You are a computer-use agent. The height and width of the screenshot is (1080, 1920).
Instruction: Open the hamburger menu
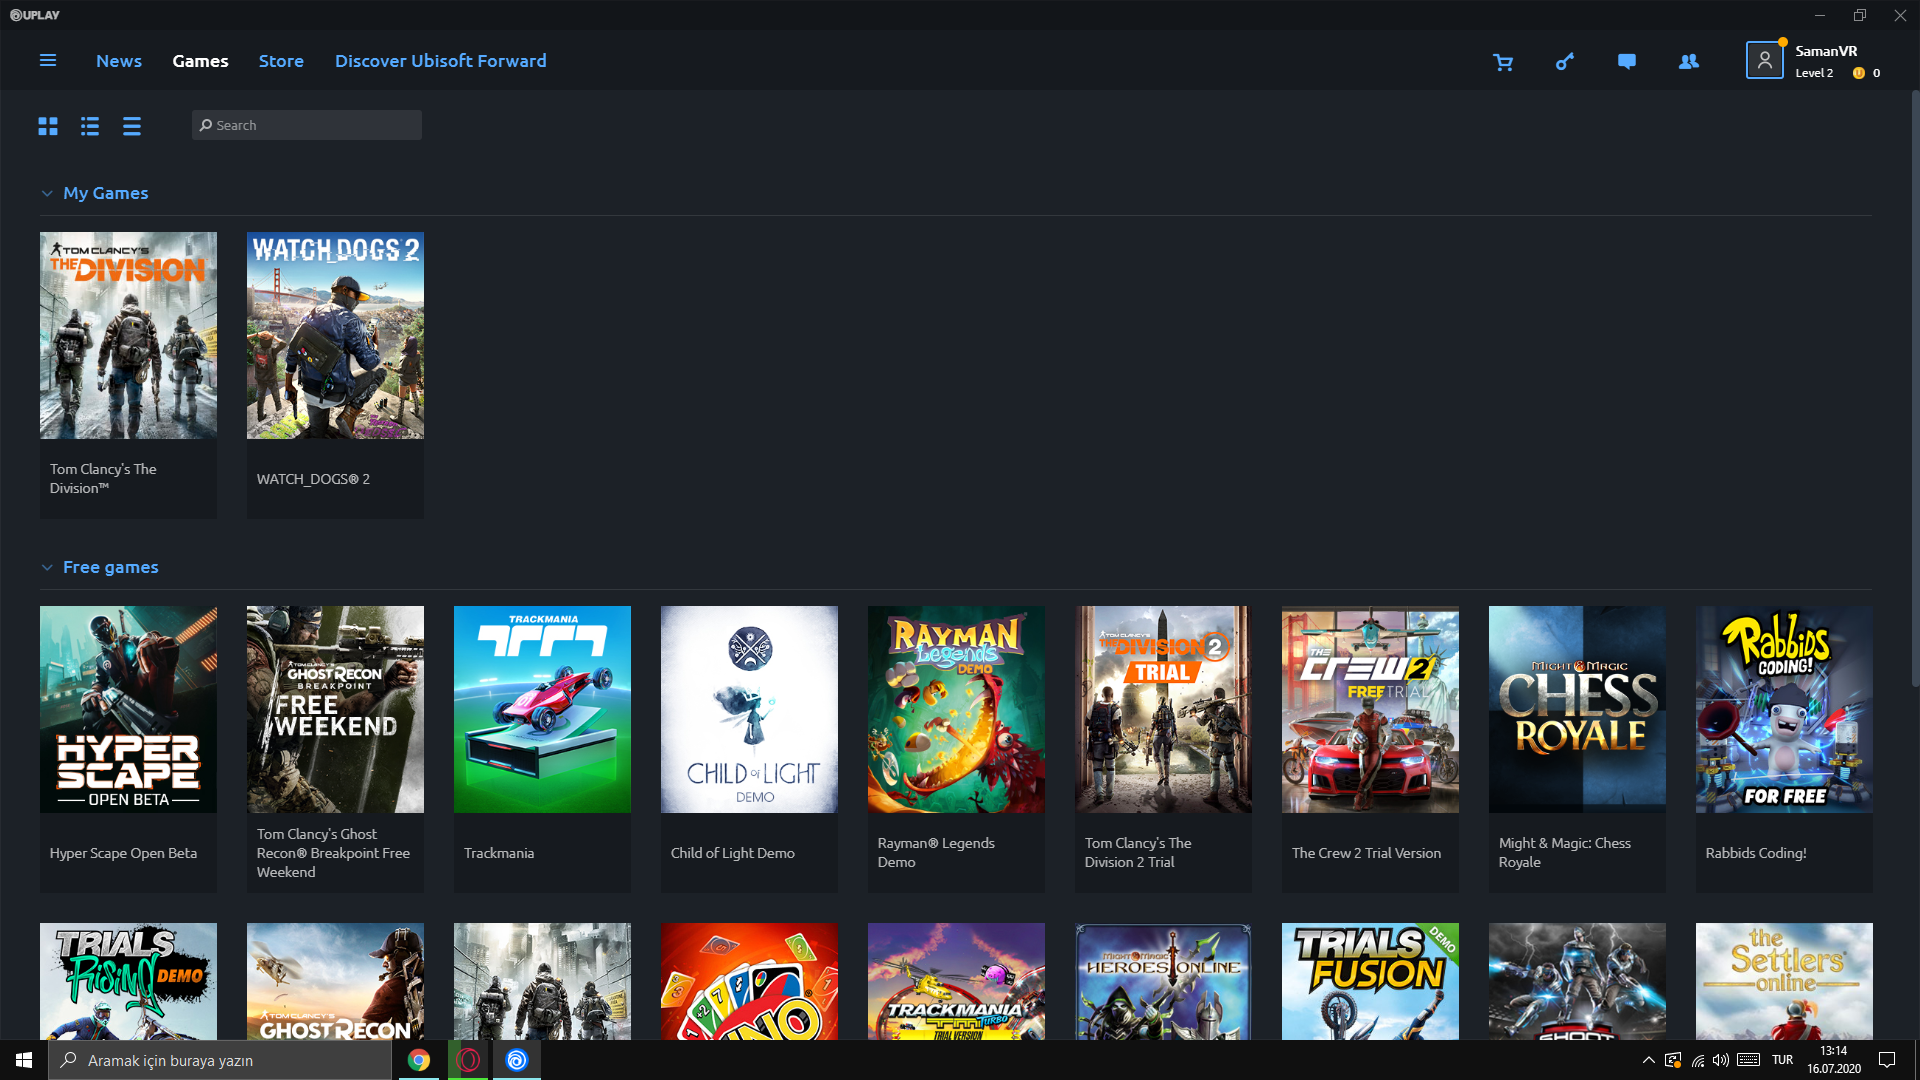47,61
